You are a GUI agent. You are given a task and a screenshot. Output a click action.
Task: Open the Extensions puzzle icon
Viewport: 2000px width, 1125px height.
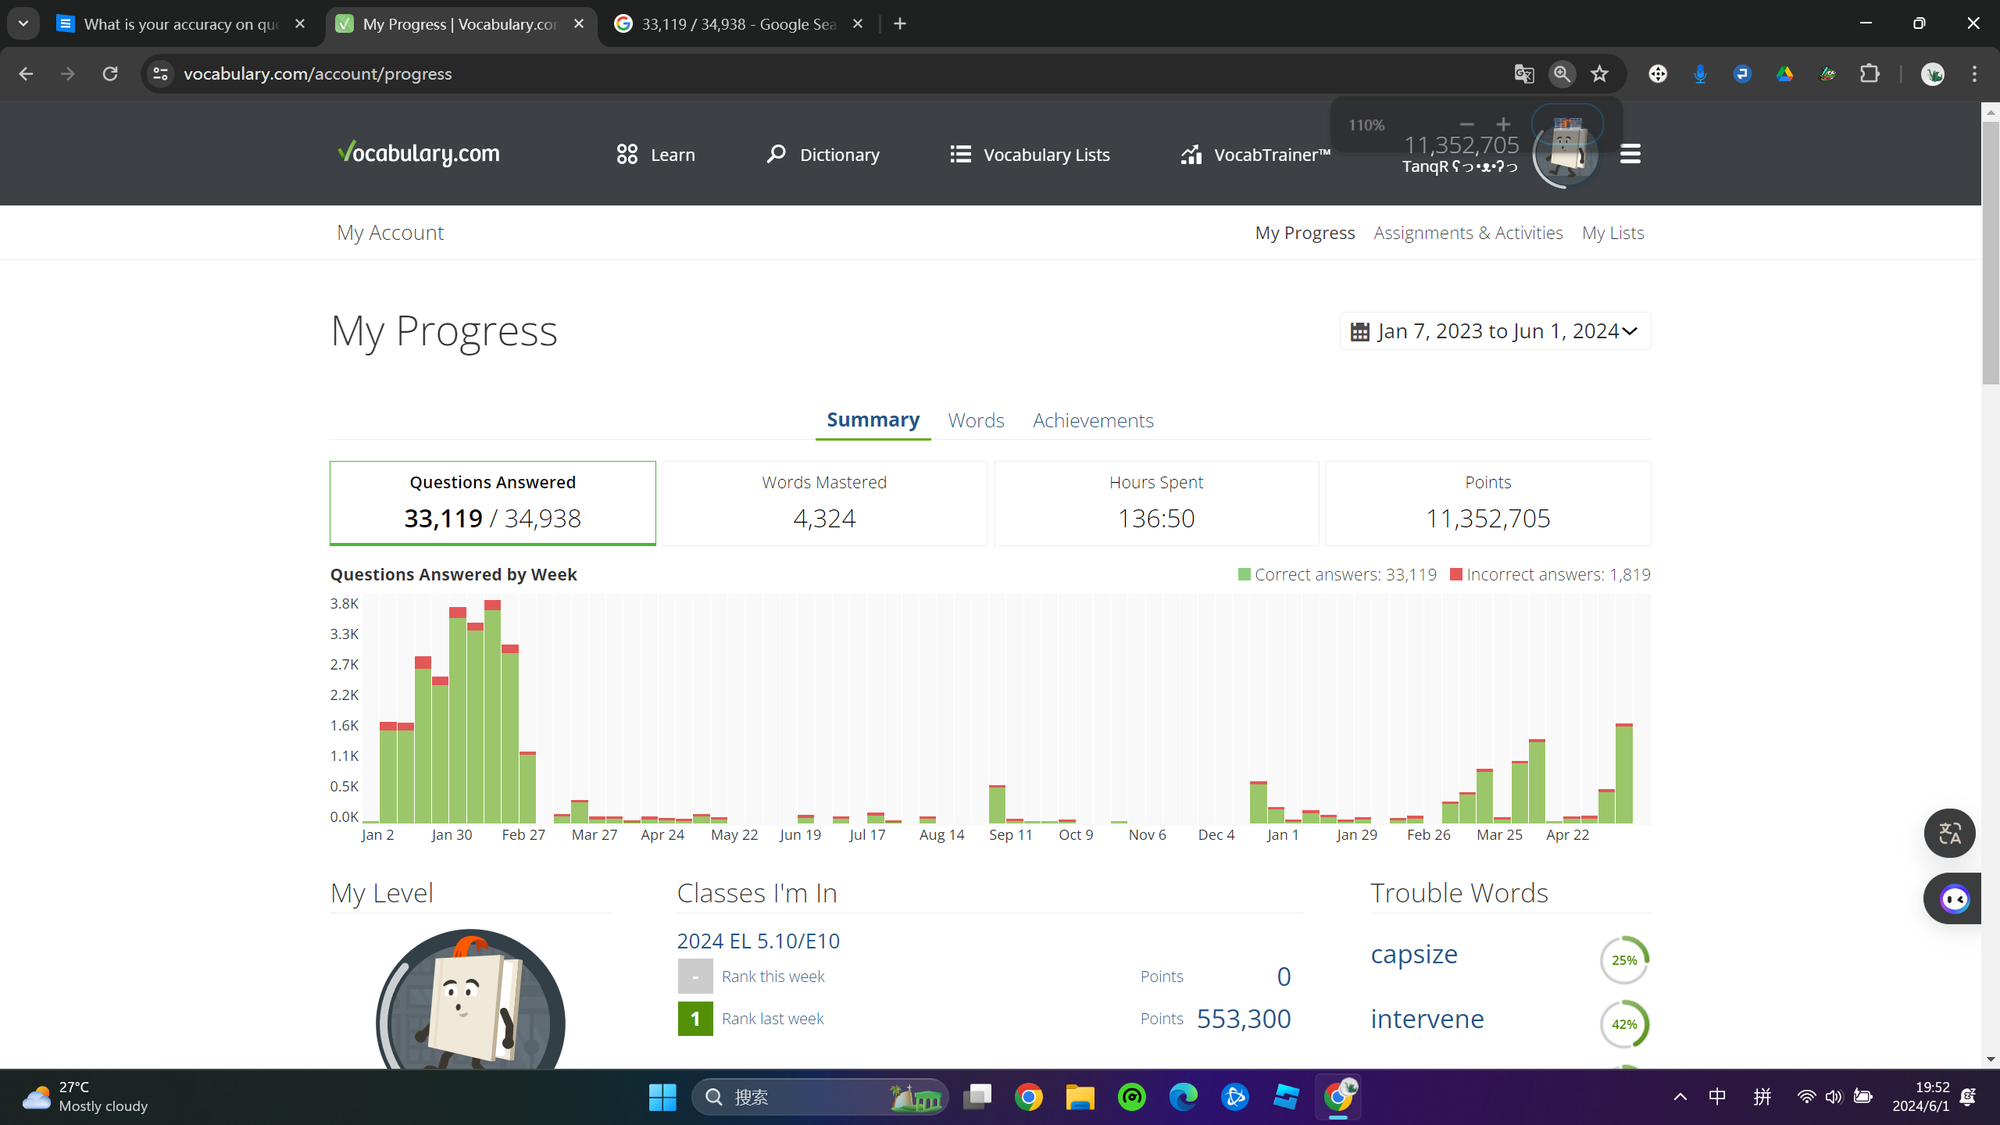pyautogui.click(x=1869, y=74)
